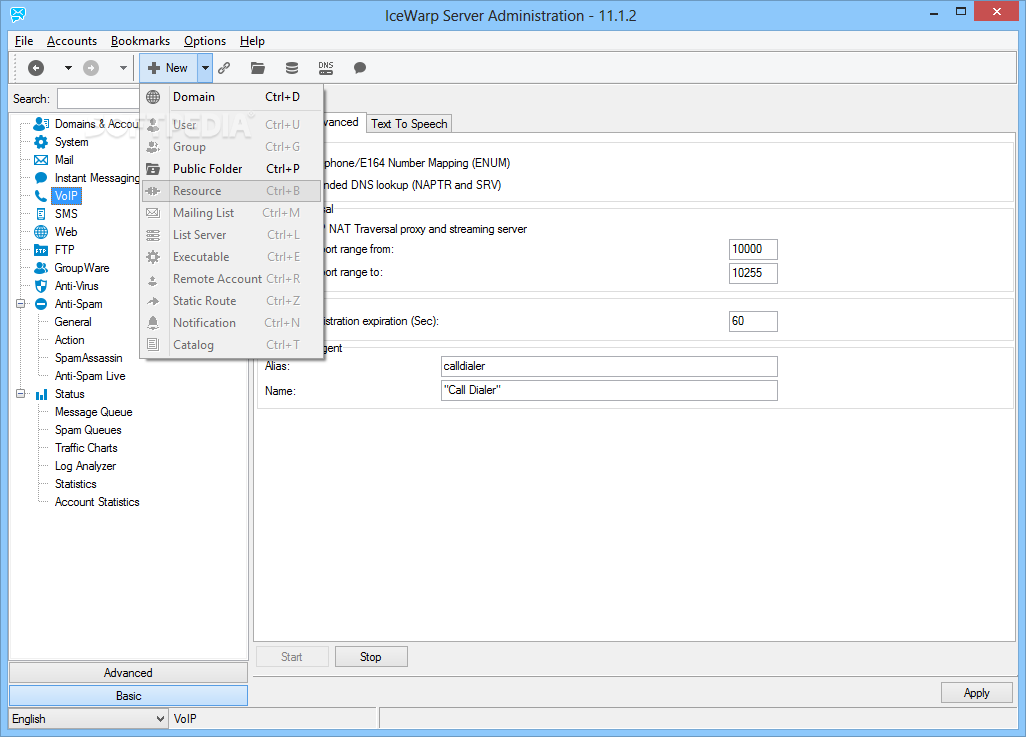
Task: Choose Public Folder in New menu
Action: point(232,169)
